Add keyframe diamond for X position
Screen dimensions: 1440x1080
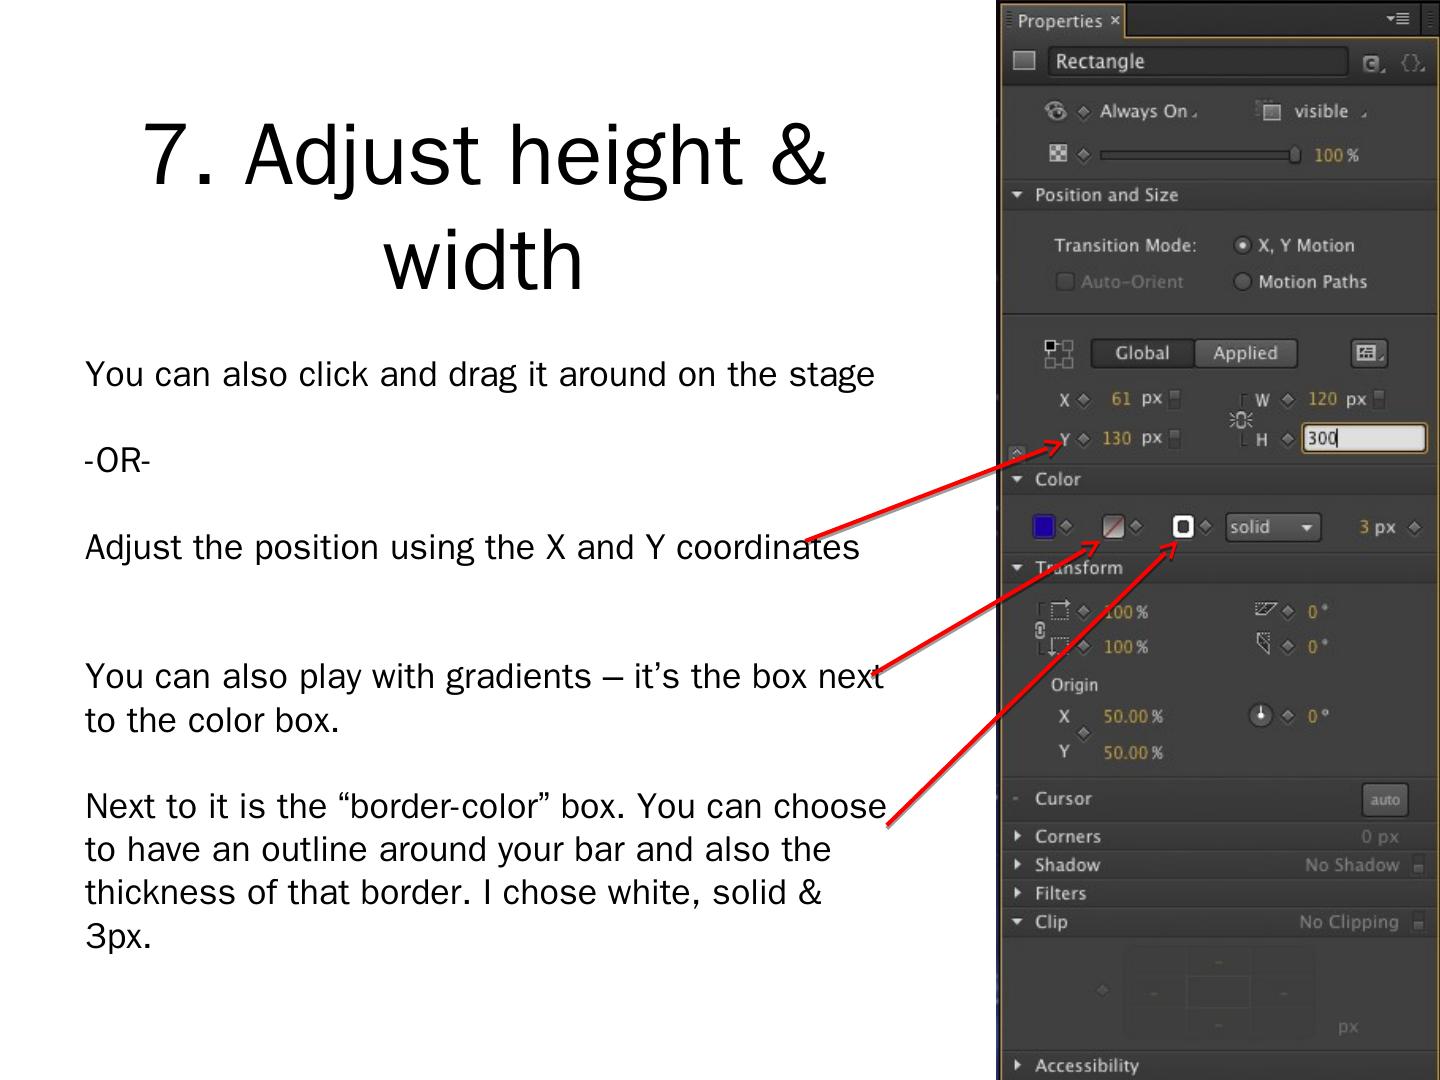pos(1084,400)
